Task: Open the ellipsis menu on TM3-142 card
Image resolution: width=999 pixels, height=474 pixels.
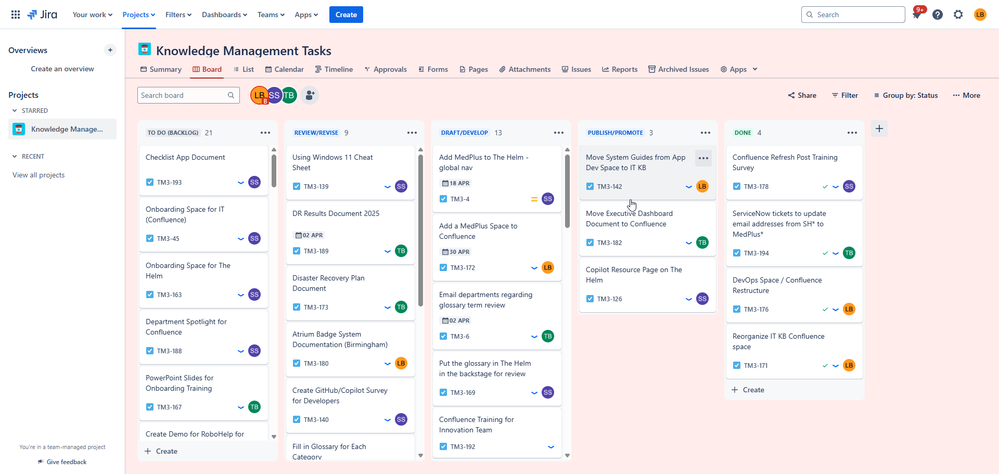Action: click(703, 158)
